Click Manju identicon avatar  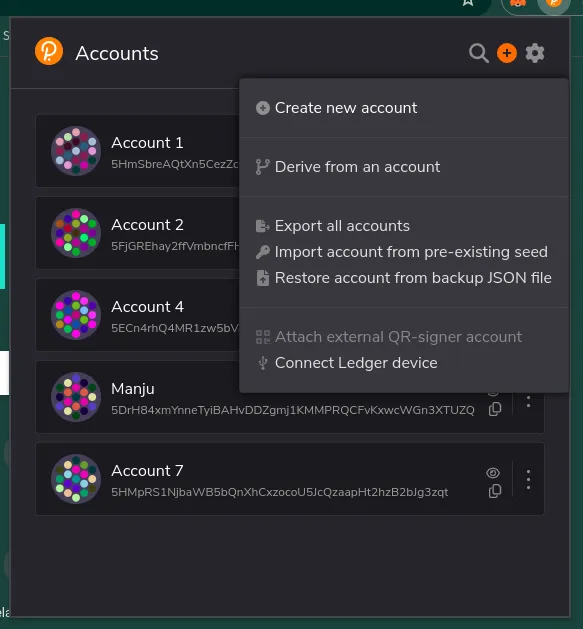[x=76, y=397]
